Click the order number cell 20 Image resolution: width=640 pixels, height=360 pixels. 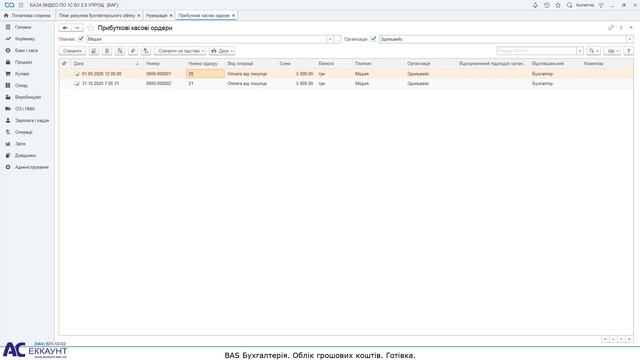[205, 74]
